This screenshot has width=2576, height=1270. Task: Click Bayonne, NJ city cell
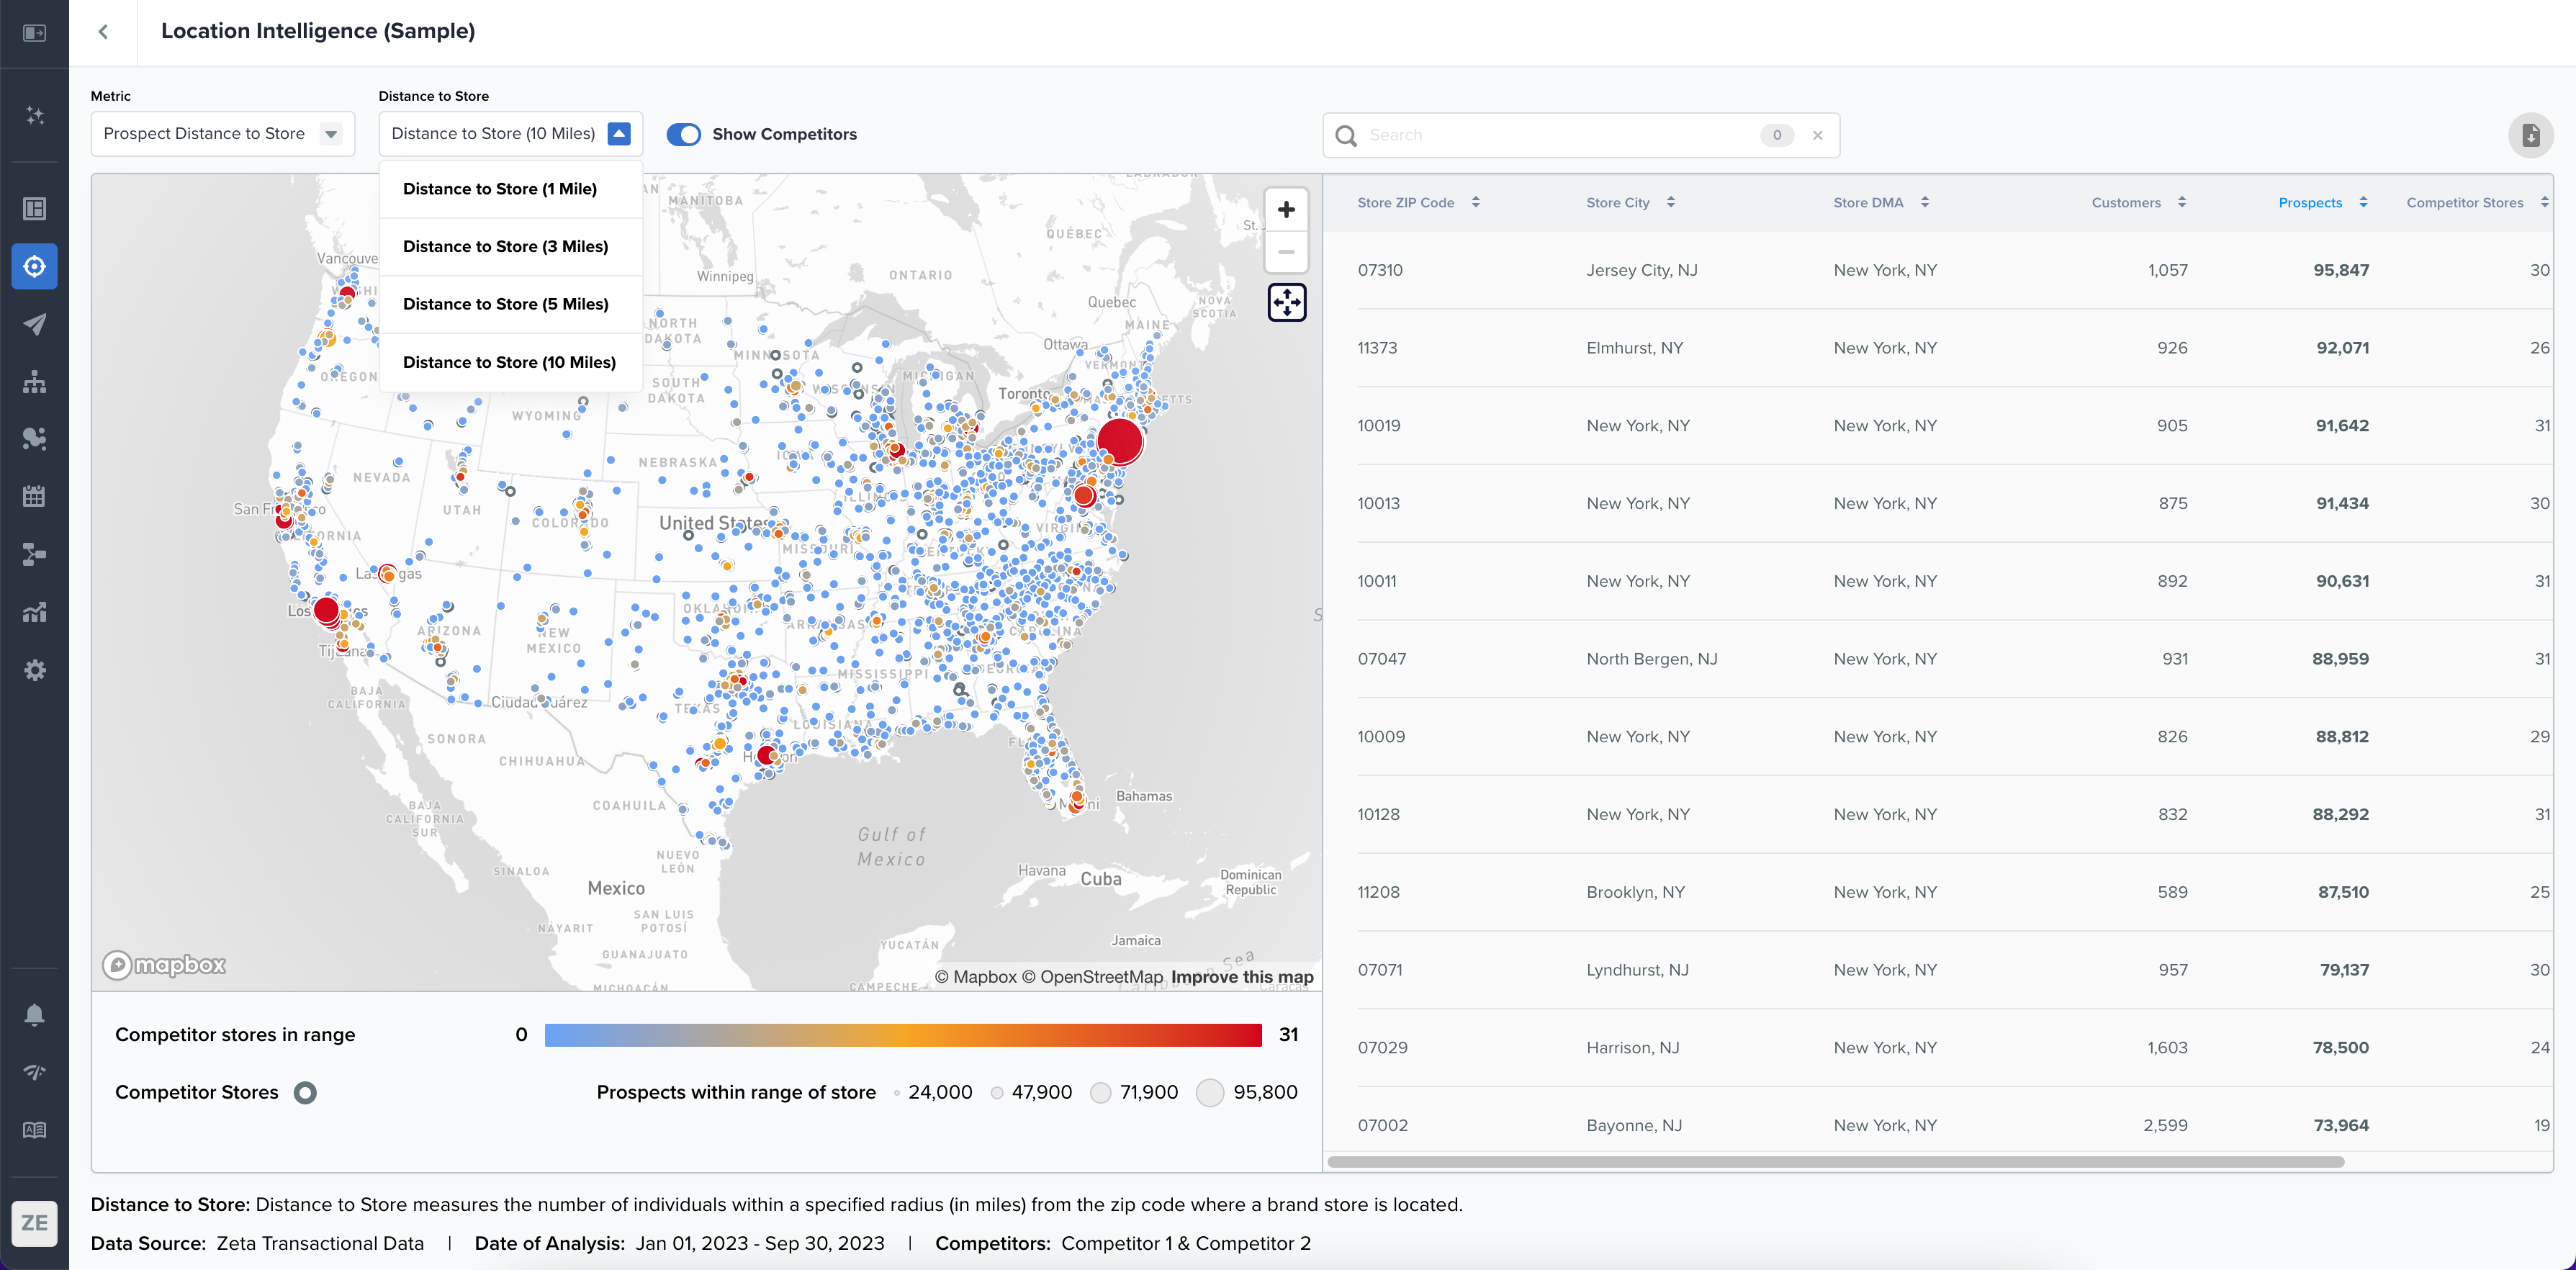click(1634, 1125)
